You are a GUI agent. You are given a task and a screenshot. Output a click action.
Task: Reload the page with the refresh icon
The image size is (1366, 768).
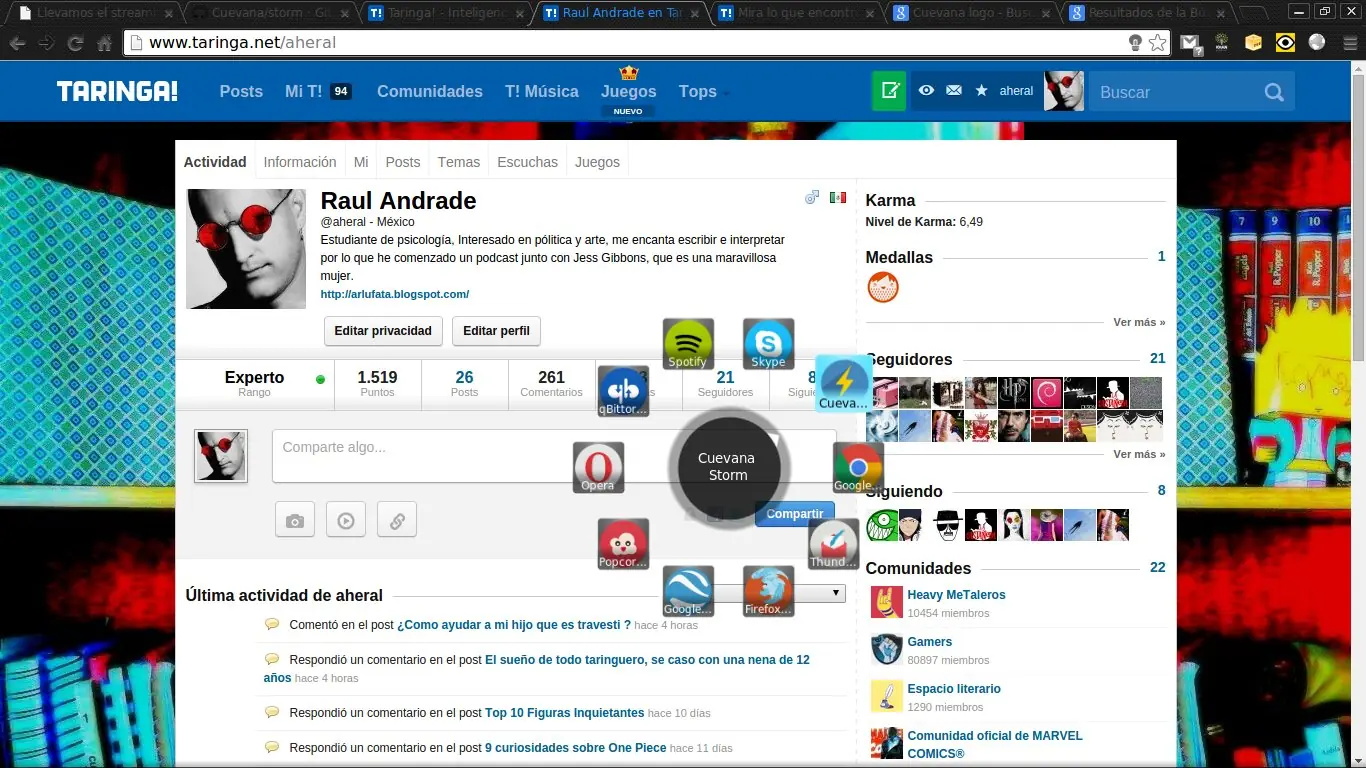pyautogui.click(x=75, y=43)
